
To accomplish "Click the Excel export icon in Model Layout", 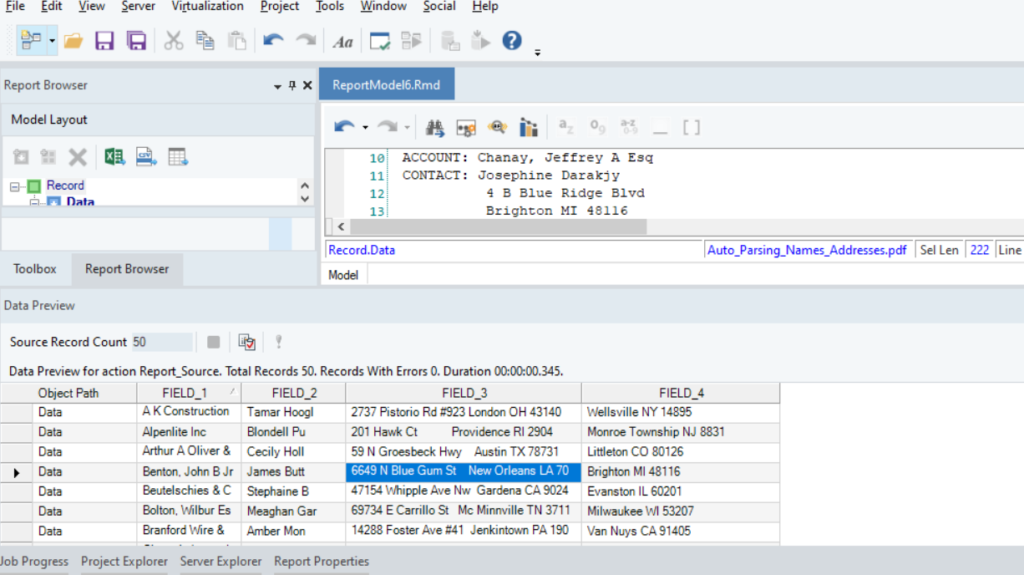I will pos(115,157).
